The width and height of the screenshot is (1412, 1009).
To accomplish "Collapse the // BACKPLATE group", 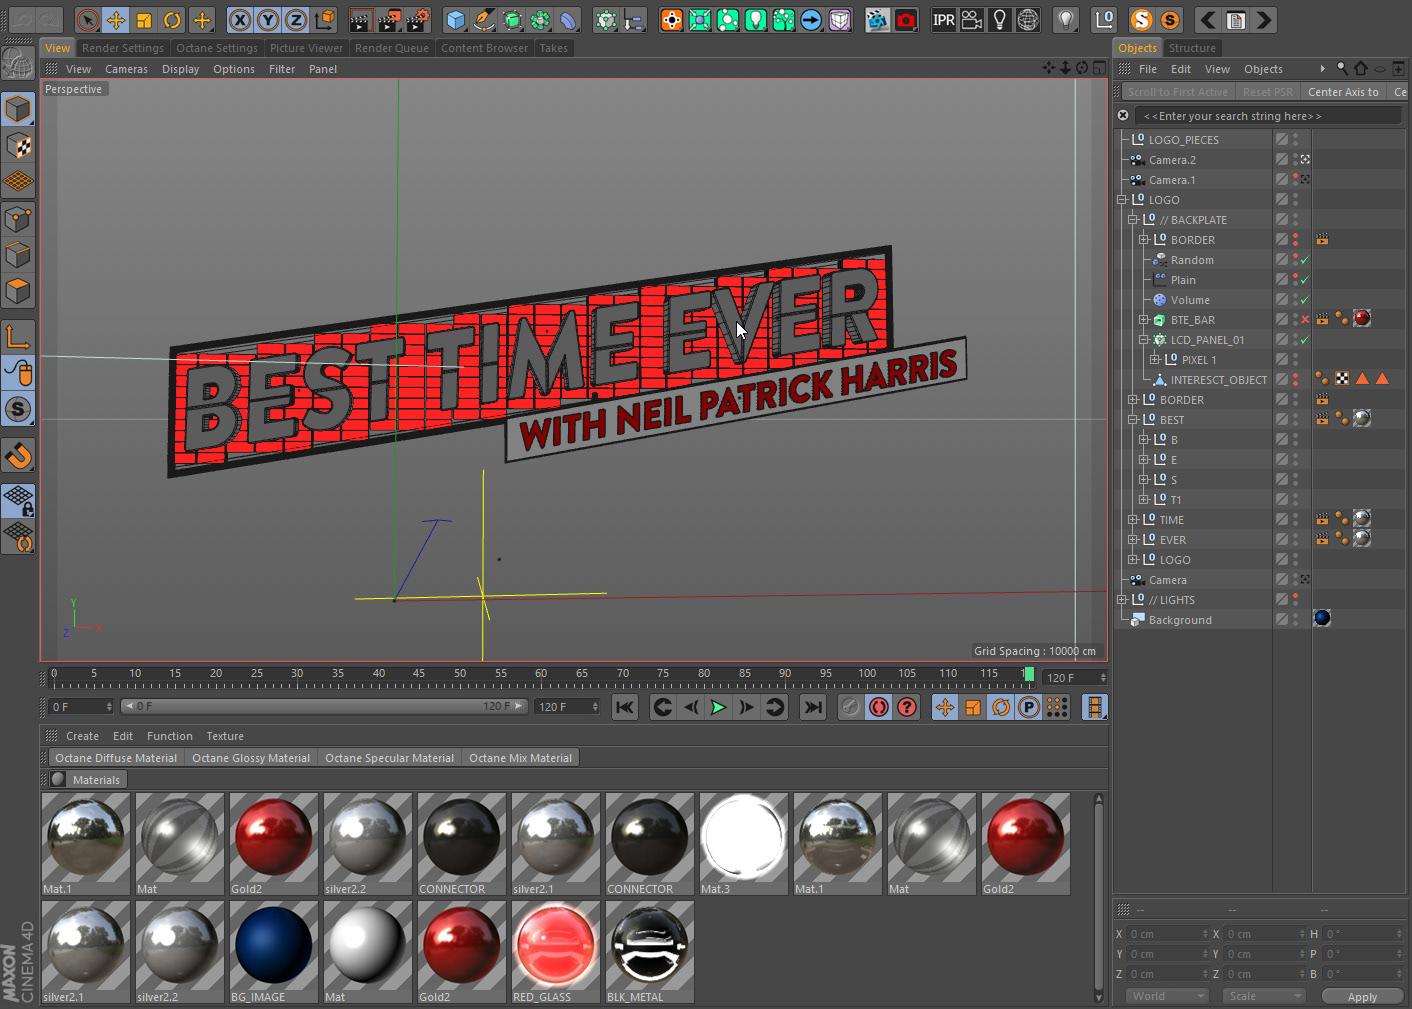I will click(x=1133, y=220).
